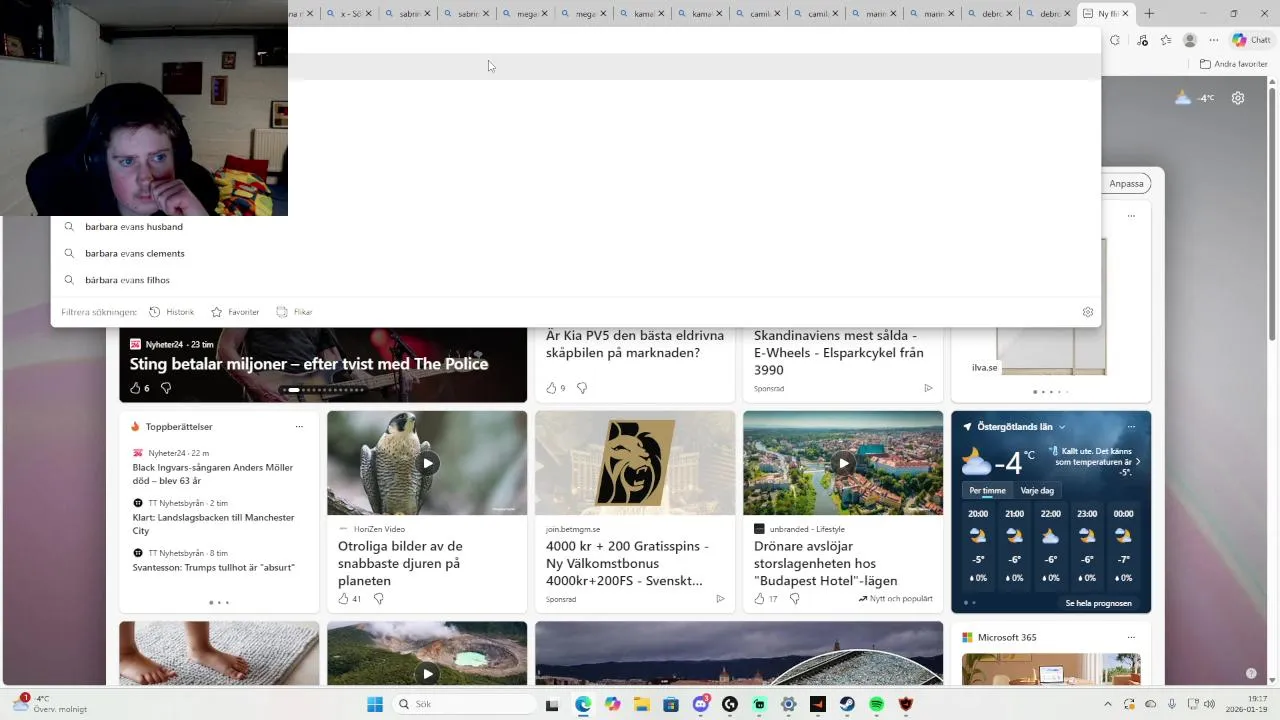Like the Otroliga bilder article
Screen dimensions: 1280x720
point(343,599)
